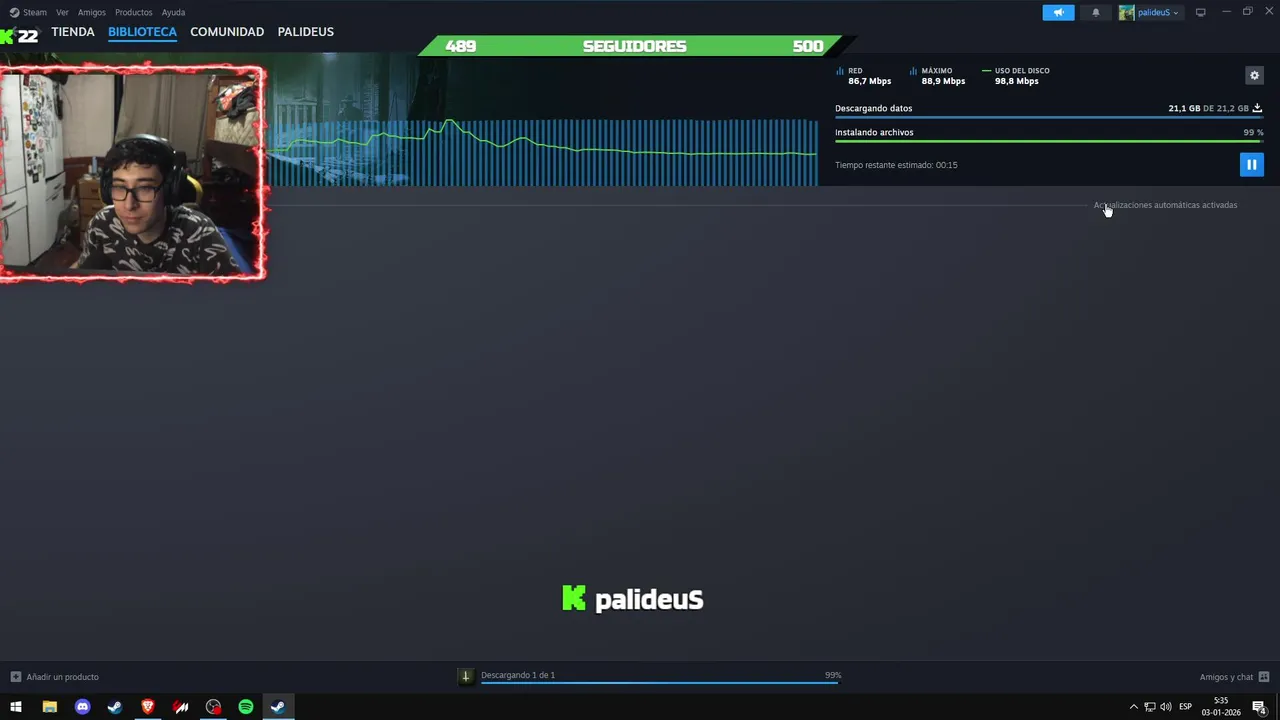Click the bottom download progress bar

click(x=660, y=683)
